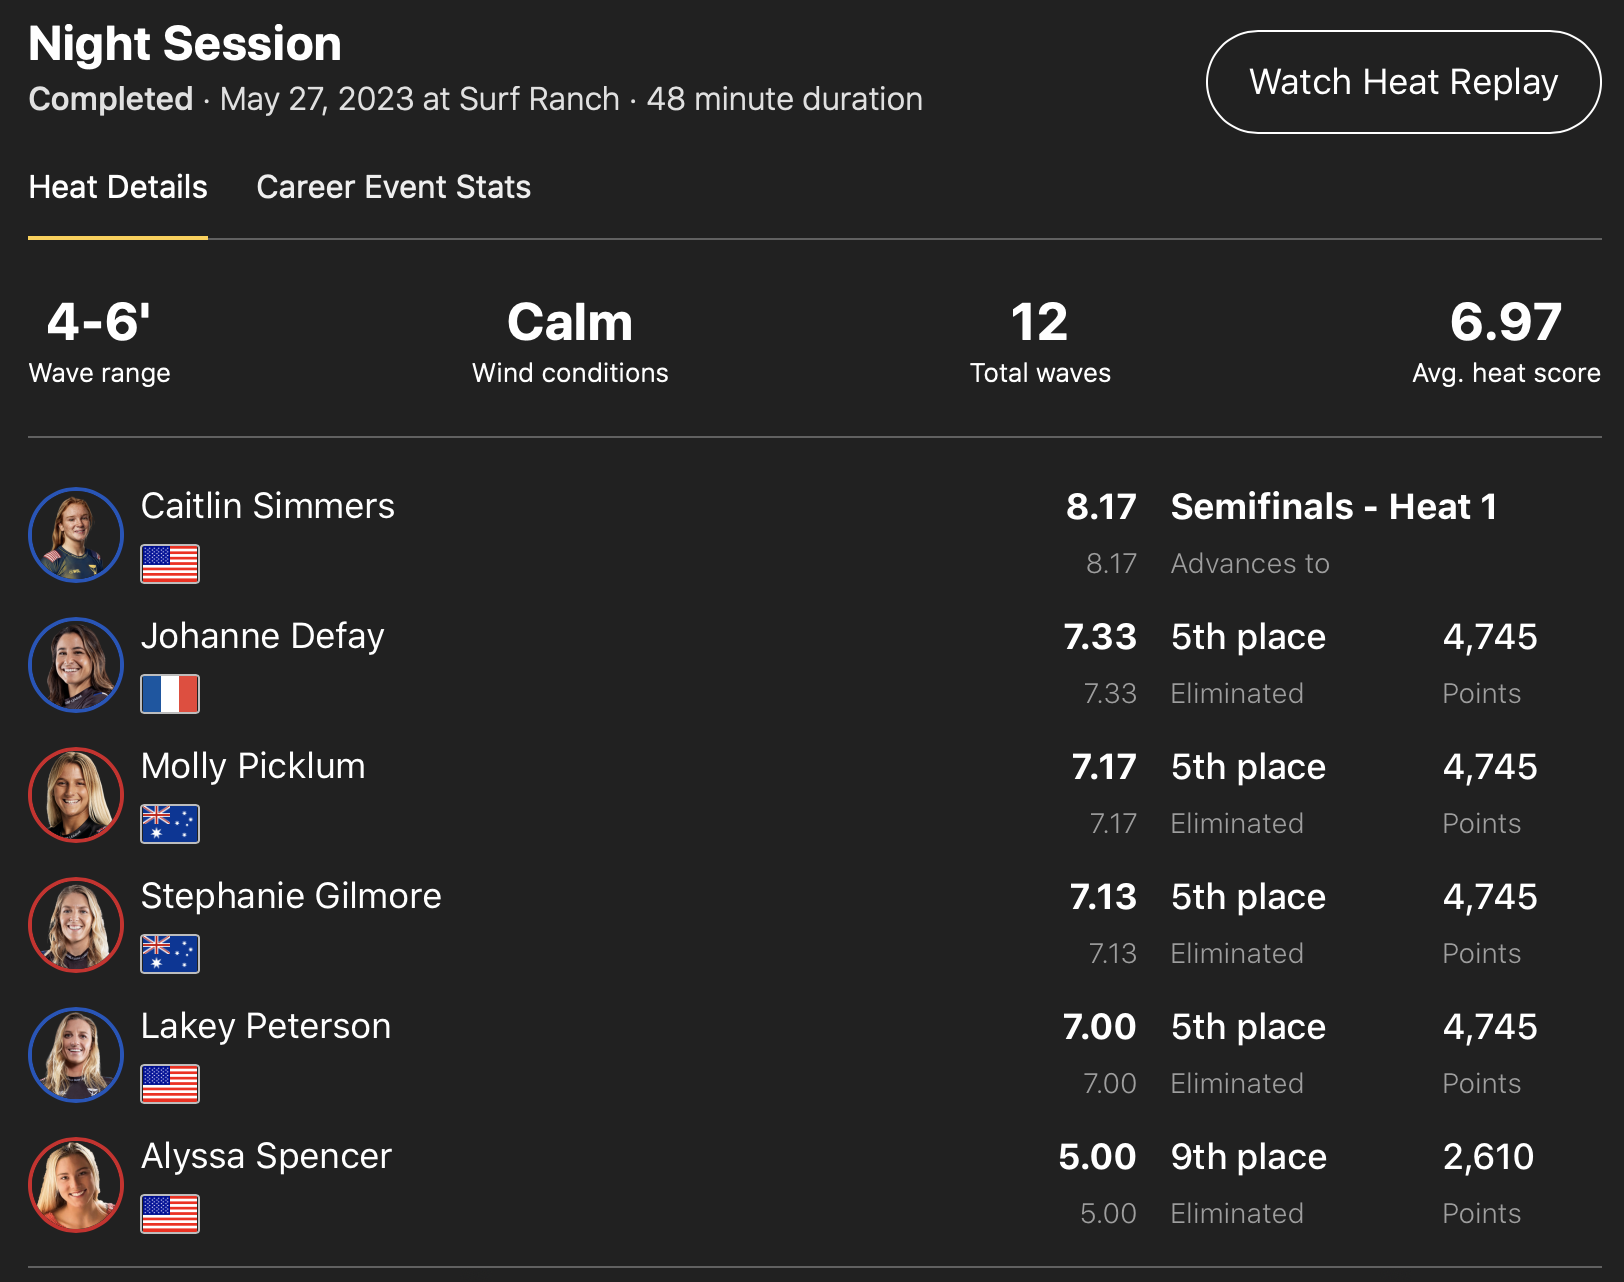The height and width of the screenshot is (1282, 1624).
Task: Switch to the Career Event Stats tab
Action: click(393, 187)
